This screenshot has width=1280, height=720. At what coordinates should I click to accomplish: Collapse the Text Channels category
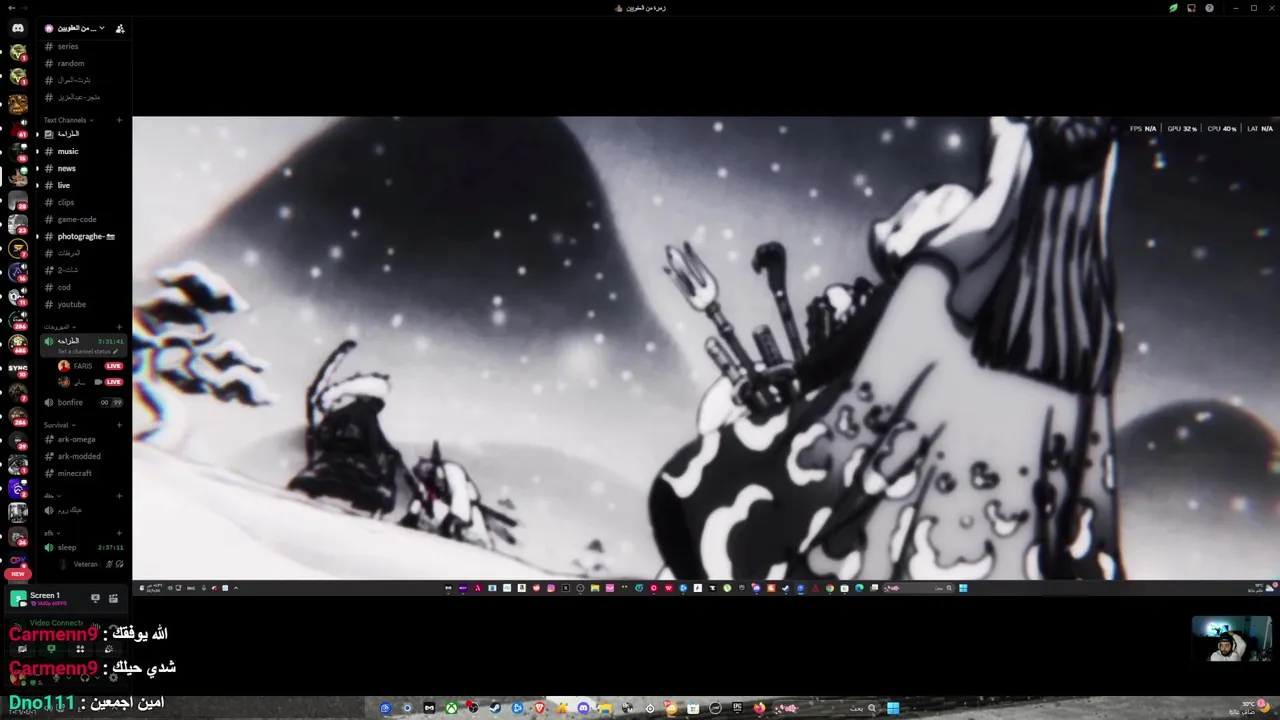click(67, 120)
